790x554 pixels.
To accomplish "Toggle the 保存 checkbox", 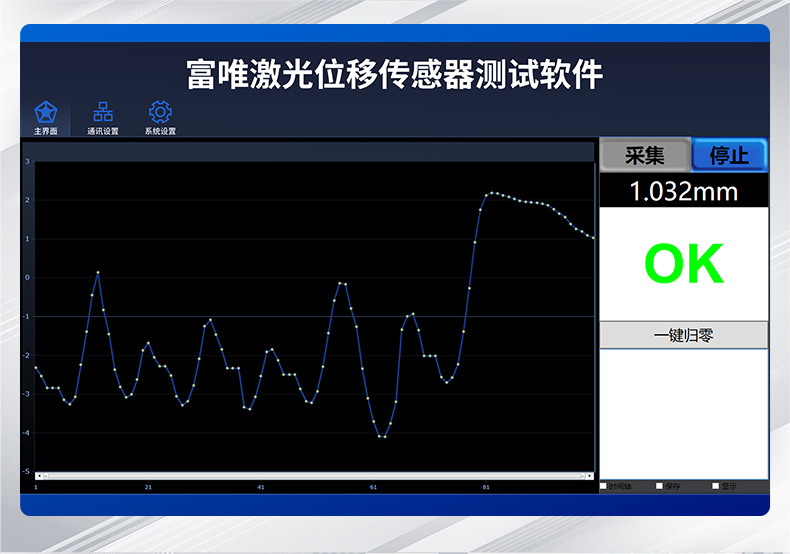I will (x=659, y=486).
